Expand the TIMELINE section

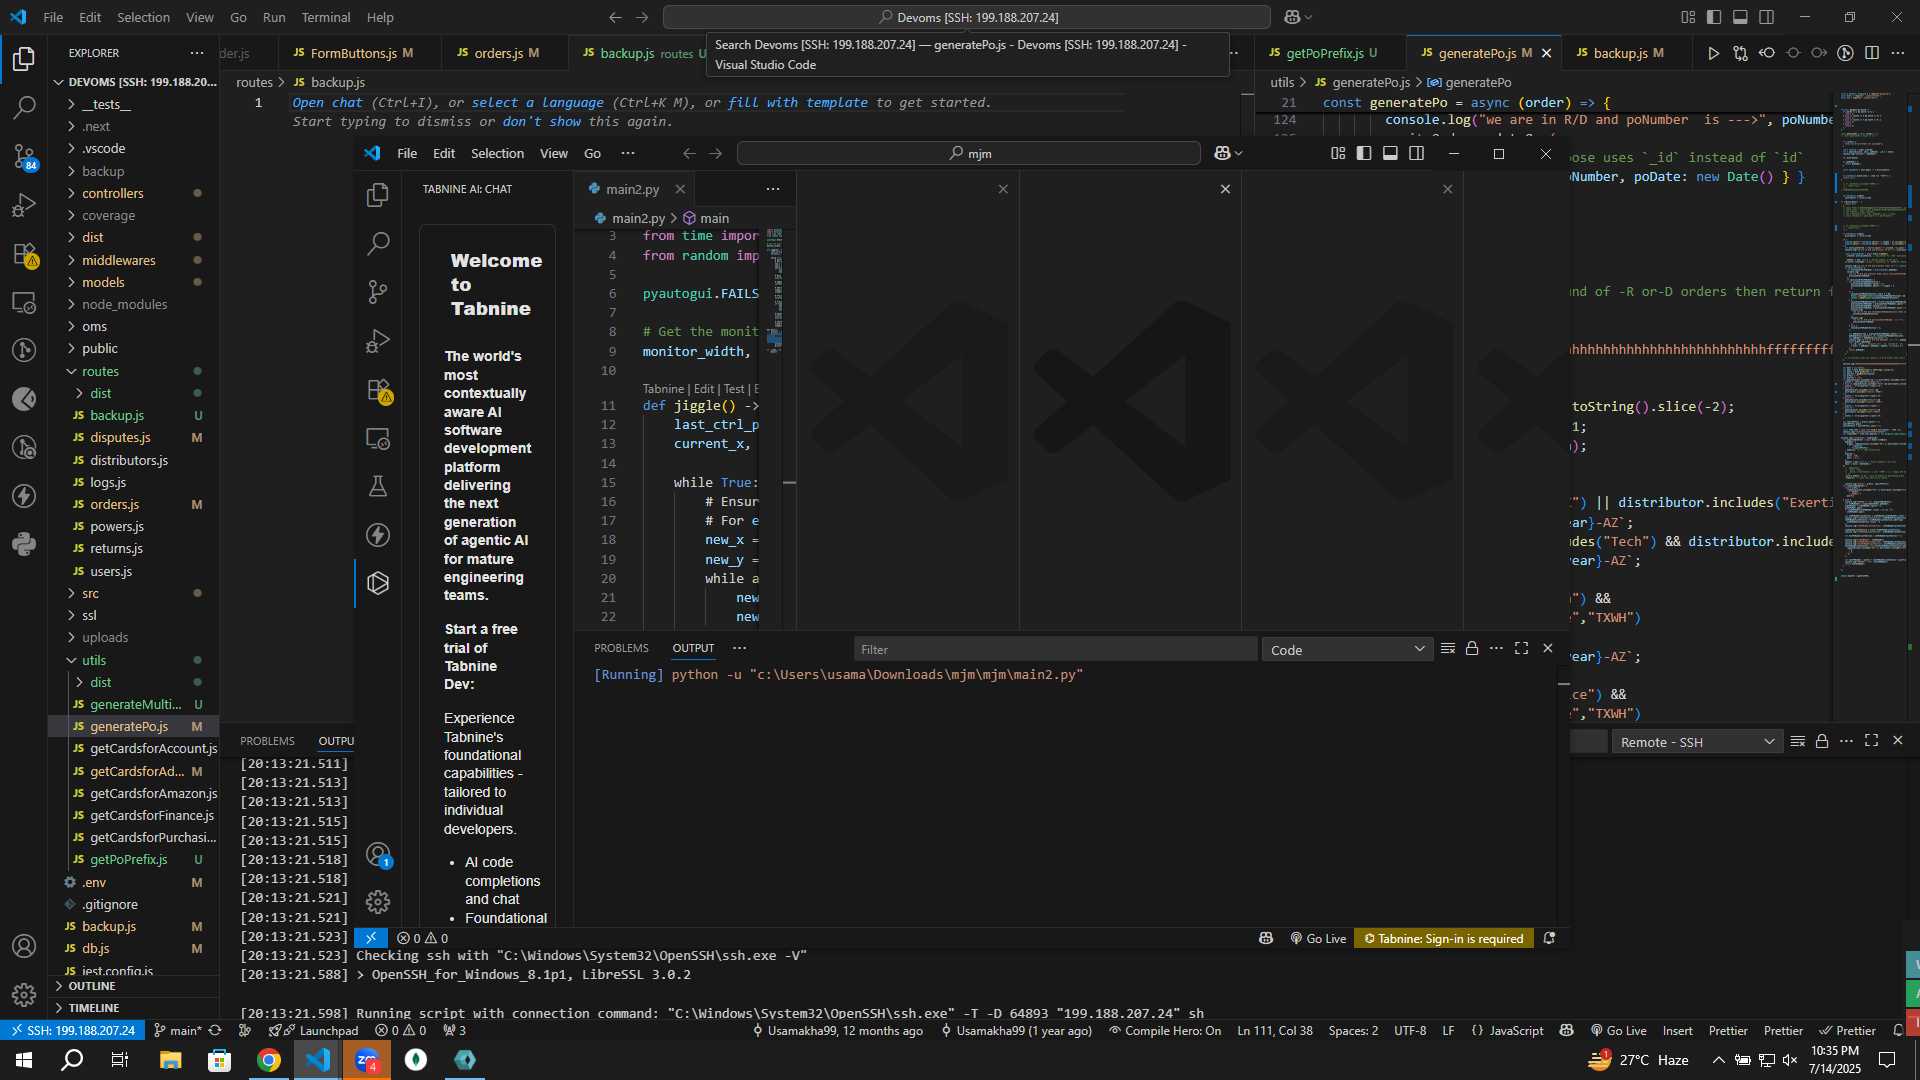pos(134,1008)
